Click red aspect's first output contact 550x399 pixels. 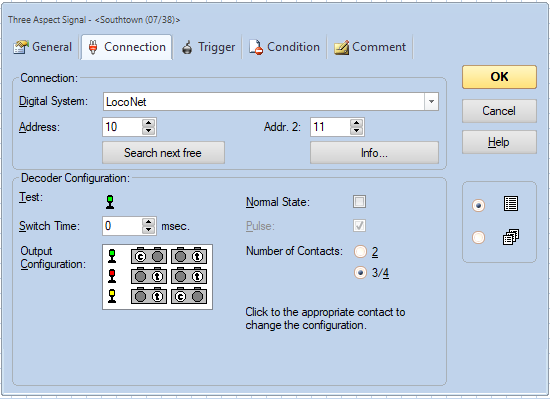pyautogui.click(x=140, y=277)
